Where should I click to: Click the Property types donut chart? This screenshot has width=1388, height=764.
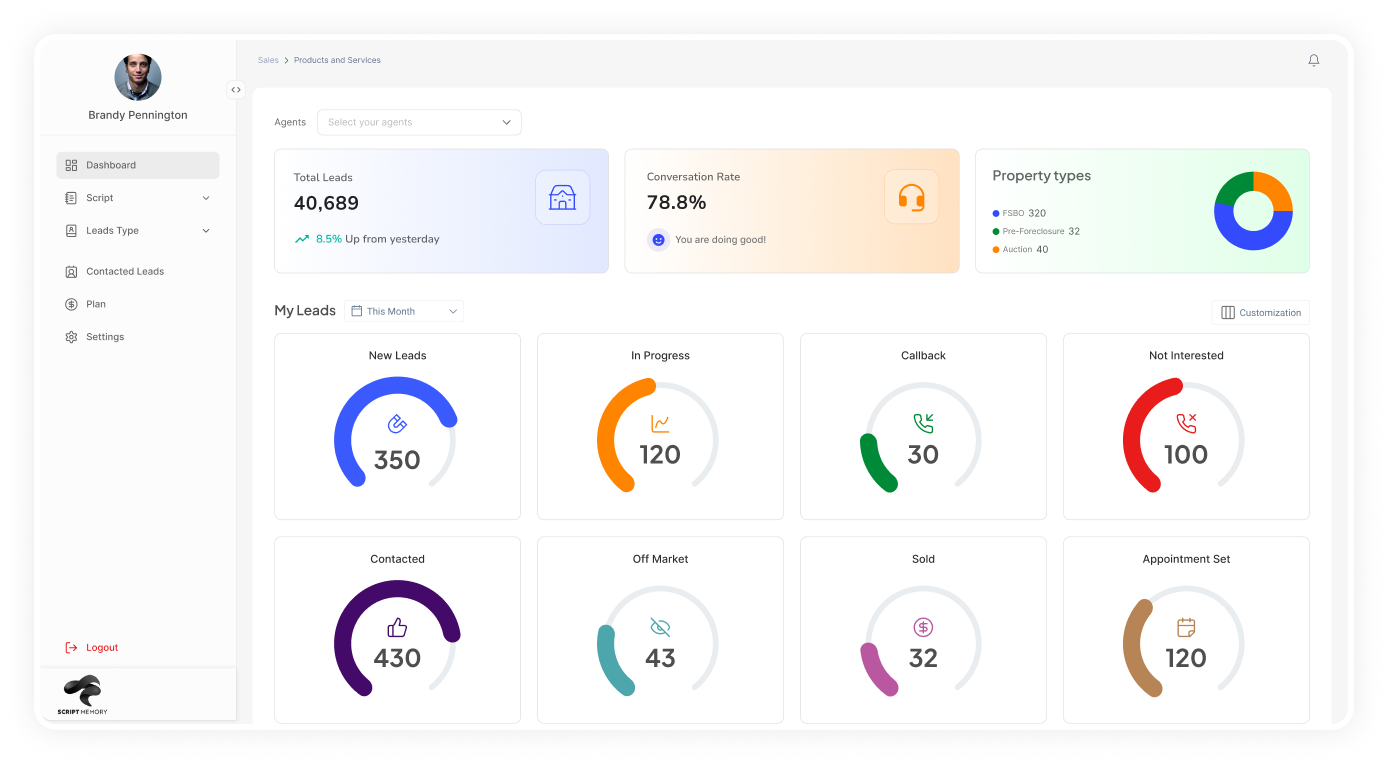(x=1252, y=211)
